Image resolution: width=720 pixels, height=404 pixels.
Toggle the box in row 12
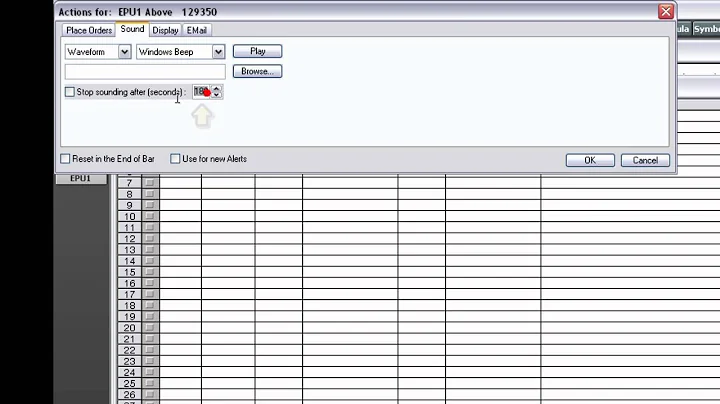[x=150, y=238]
